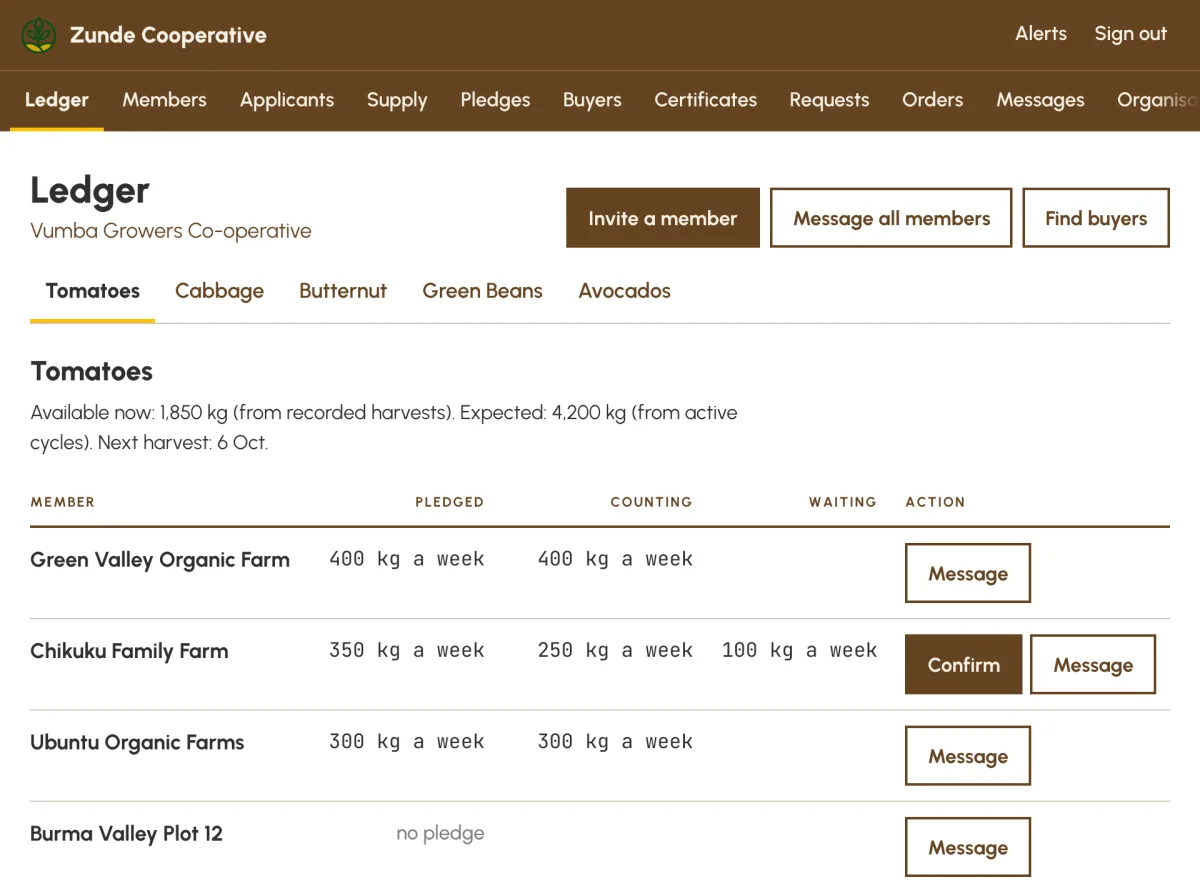Click the Invite a member button
The image size is (1200, 892).
pos(663,218)
